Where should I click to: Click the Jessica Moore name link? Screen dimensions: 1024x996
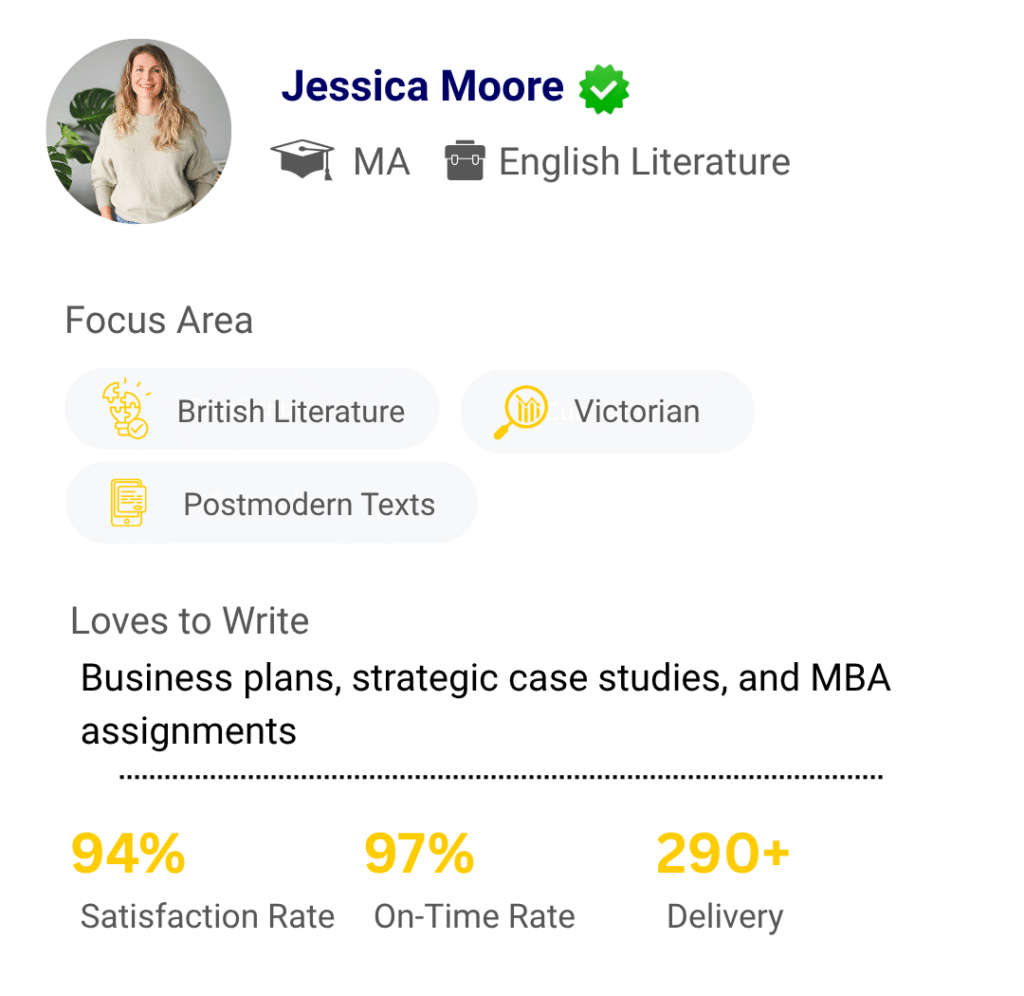[422, 88]
